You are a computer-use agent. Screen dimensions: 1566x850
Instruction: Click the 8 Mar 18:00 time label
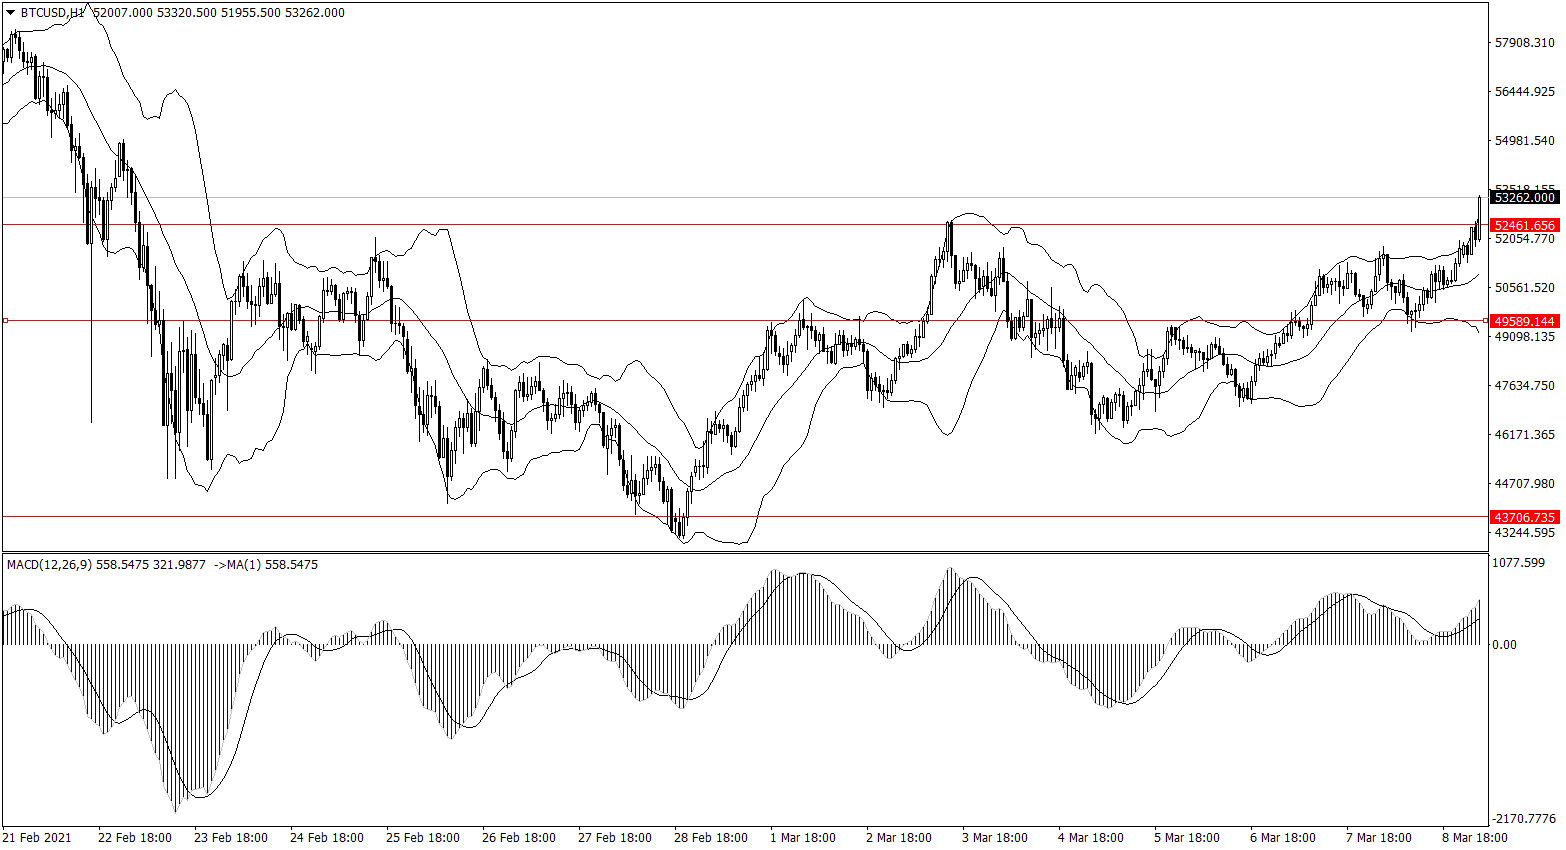click(1474, 838)
